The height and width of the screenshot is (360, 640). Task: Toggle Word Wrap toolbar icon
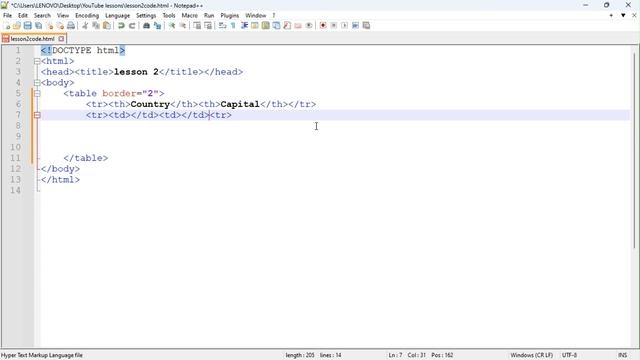[x=222, y=26]
